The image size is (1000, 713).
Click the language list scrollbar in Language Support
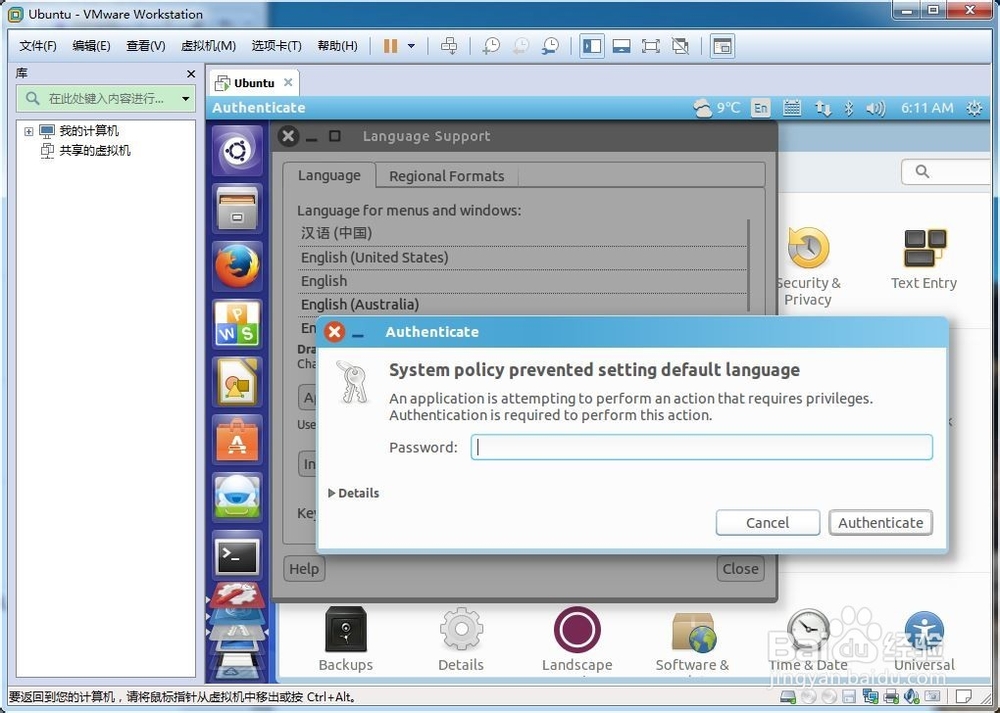[x=748, y=268]
